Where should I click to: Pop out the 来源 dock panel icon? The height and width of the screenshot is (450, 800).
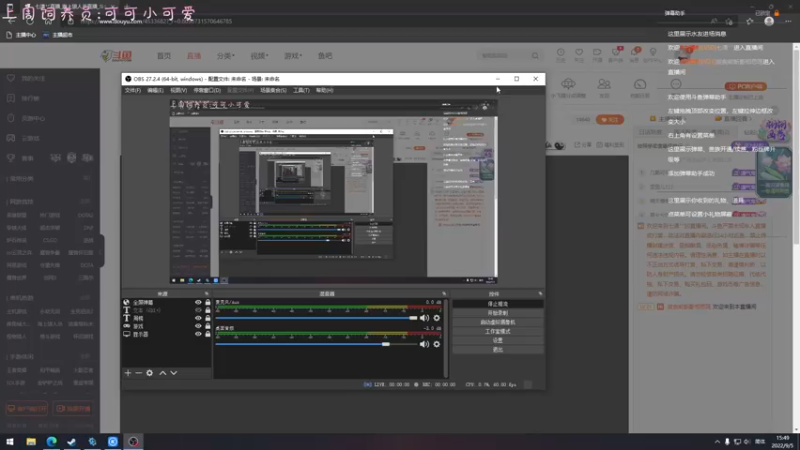pos(207,294)
